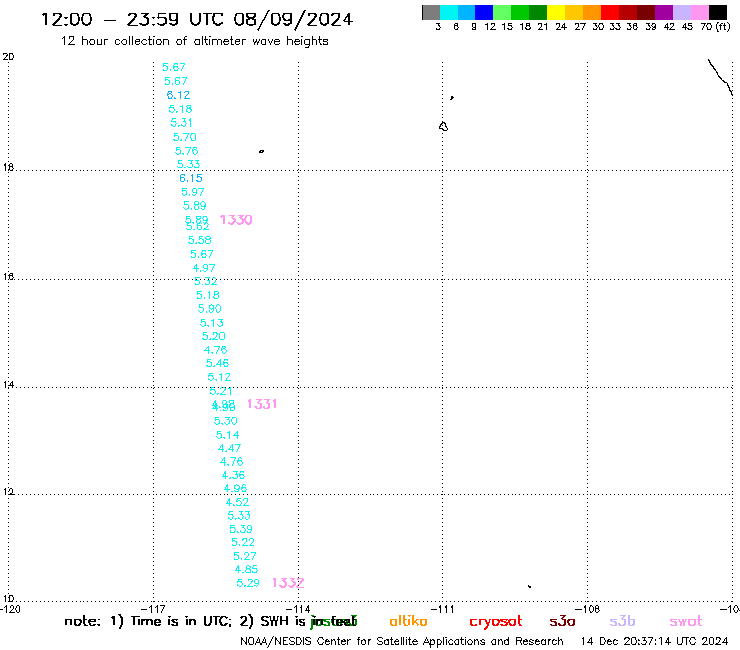740x650 pixels.
Task: Click the latitude 14 axis label
Action: click(x=8, y=385)
